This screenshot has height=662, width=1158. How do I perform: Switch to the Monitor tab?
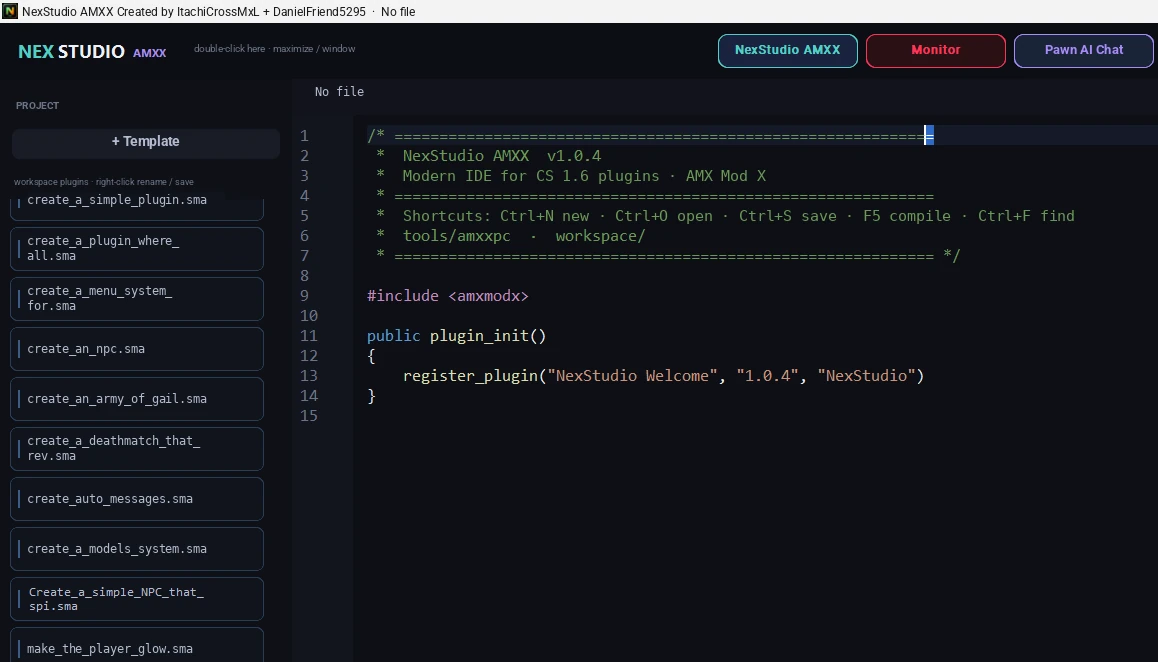tap(935, 50)
